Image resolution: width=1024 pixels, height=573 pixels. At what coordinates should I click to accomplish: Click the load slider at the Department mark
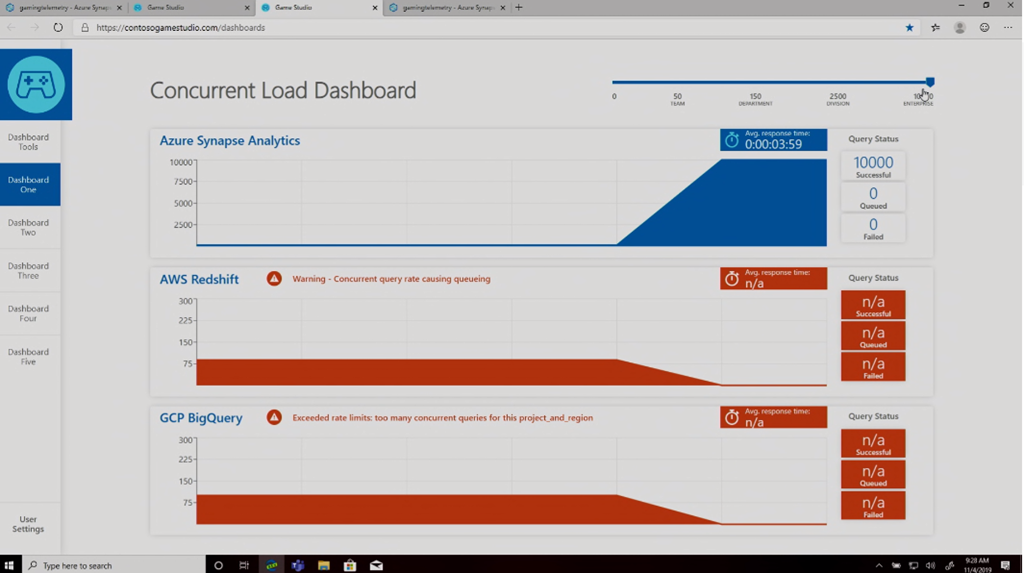[756, 82]
